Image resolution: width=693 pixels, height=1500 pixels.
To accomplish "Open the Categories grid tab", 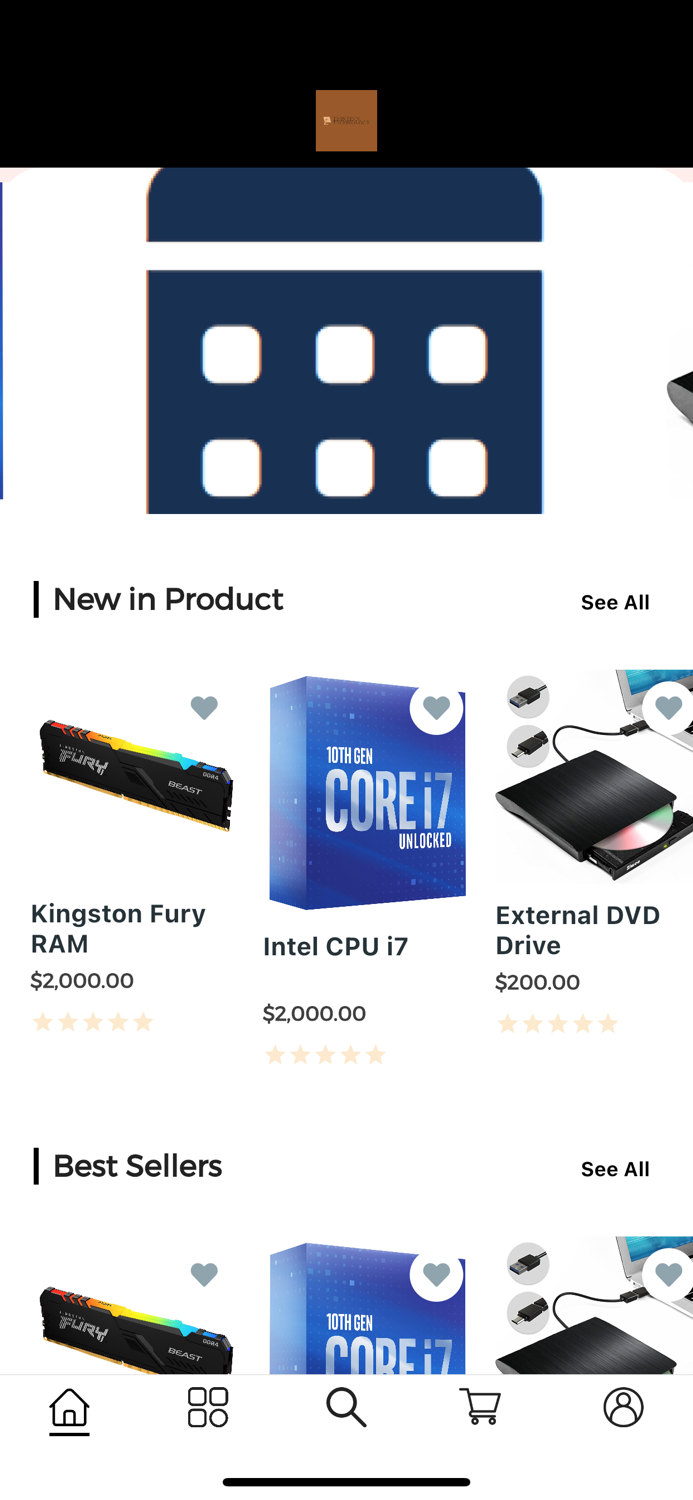I will tap(208, 1407).
